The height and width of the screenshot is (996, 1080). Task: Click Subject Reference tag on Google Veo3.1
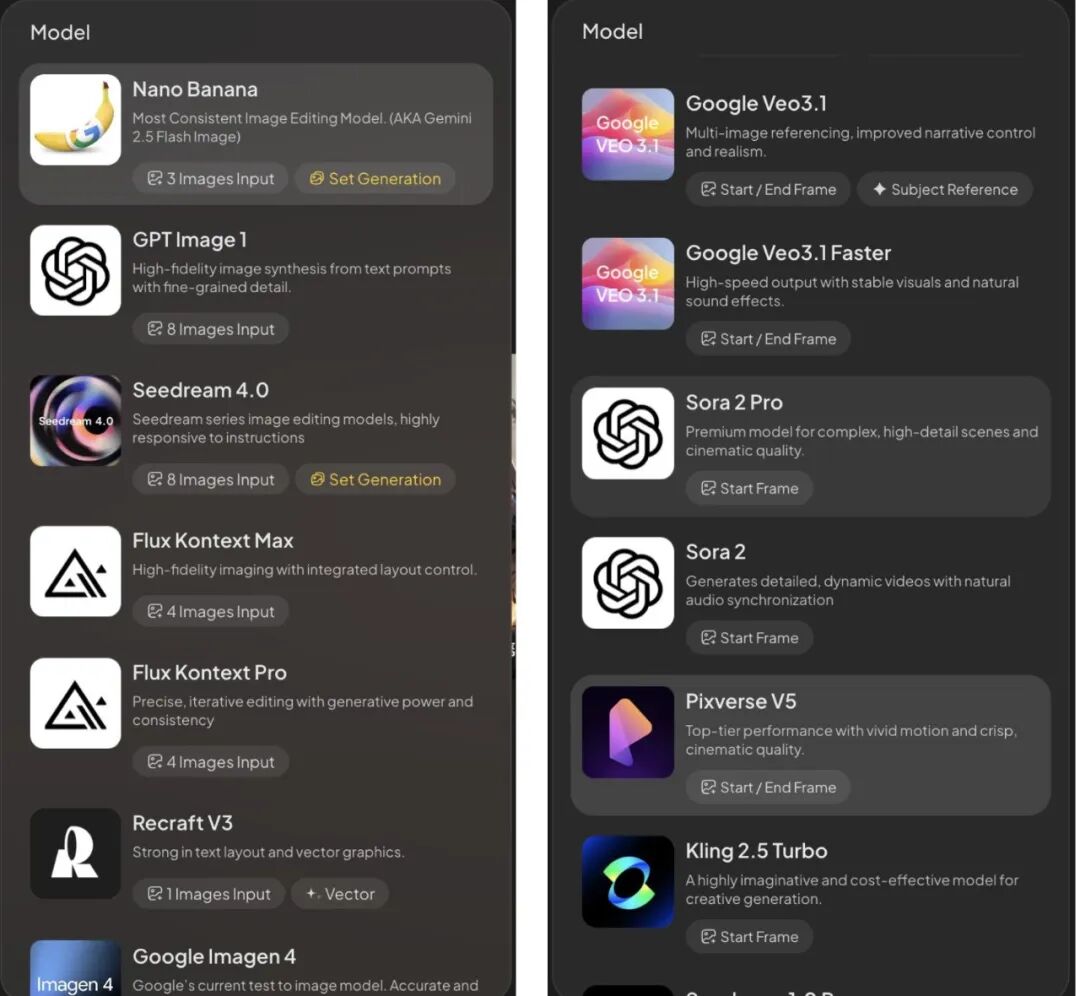(944, 189)
